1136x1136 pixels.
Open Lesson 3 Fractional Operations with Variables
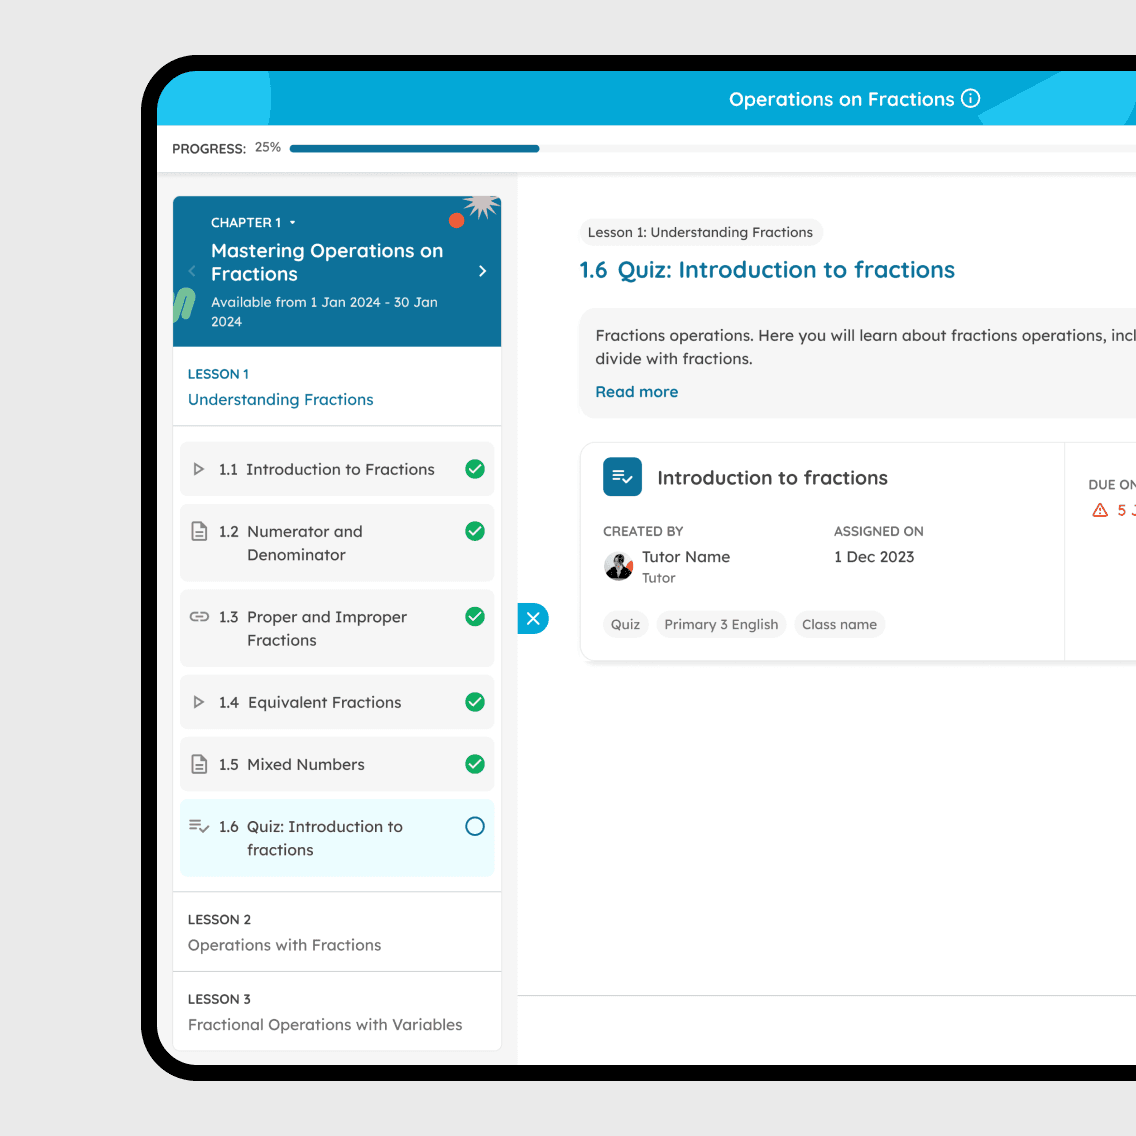click(x=325, y=1024)
